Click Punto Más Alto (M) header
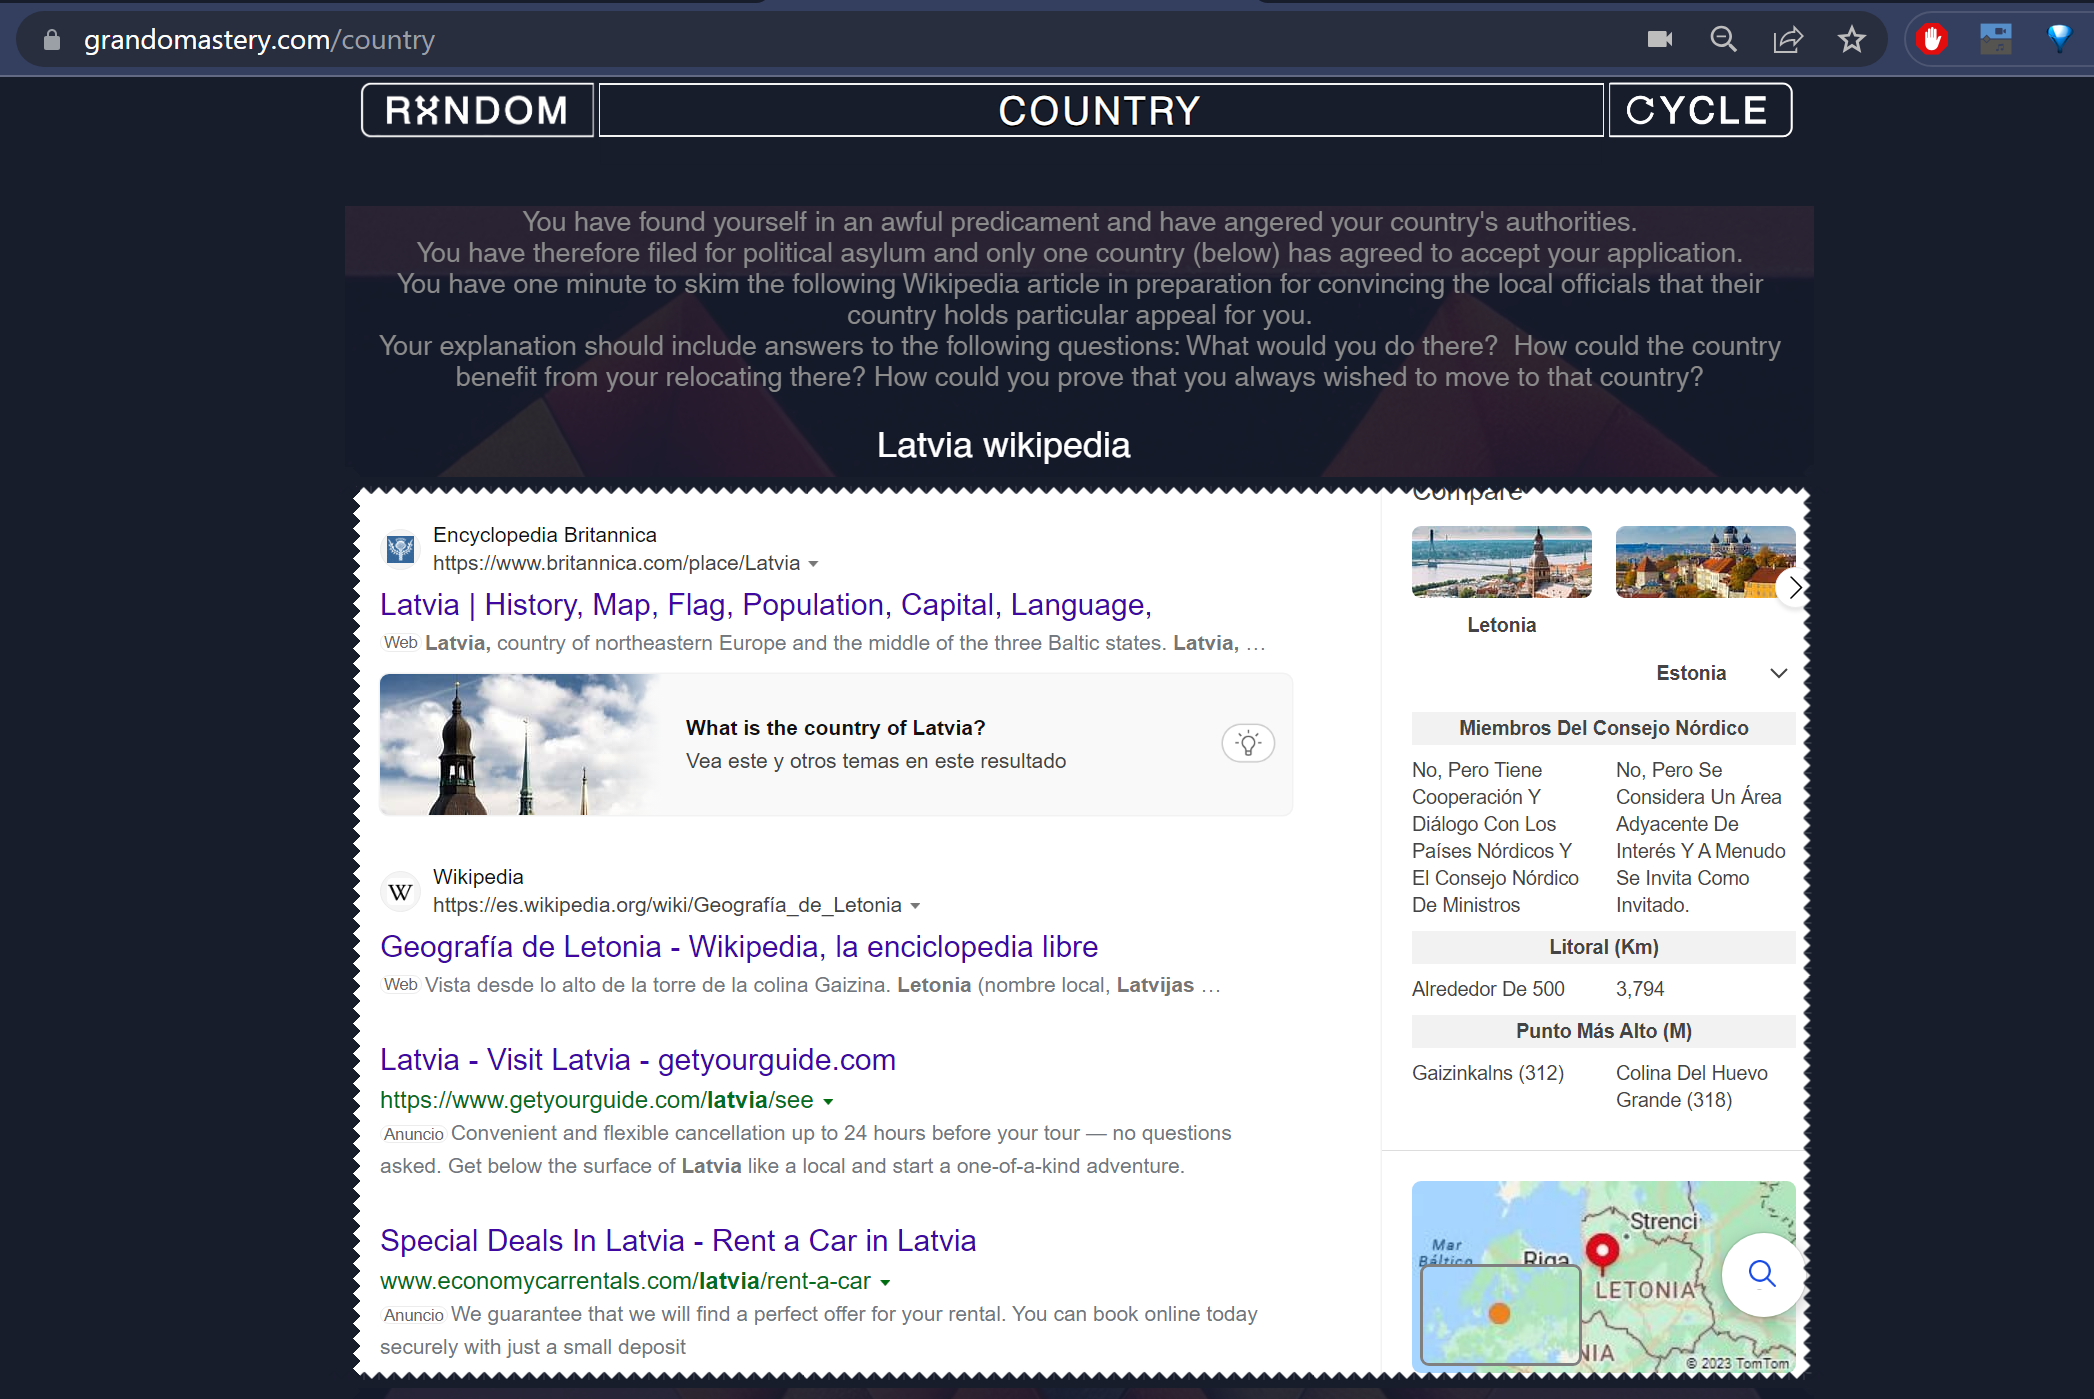Screen dimensions: 2094x1399 (x=1603, y=1031)
